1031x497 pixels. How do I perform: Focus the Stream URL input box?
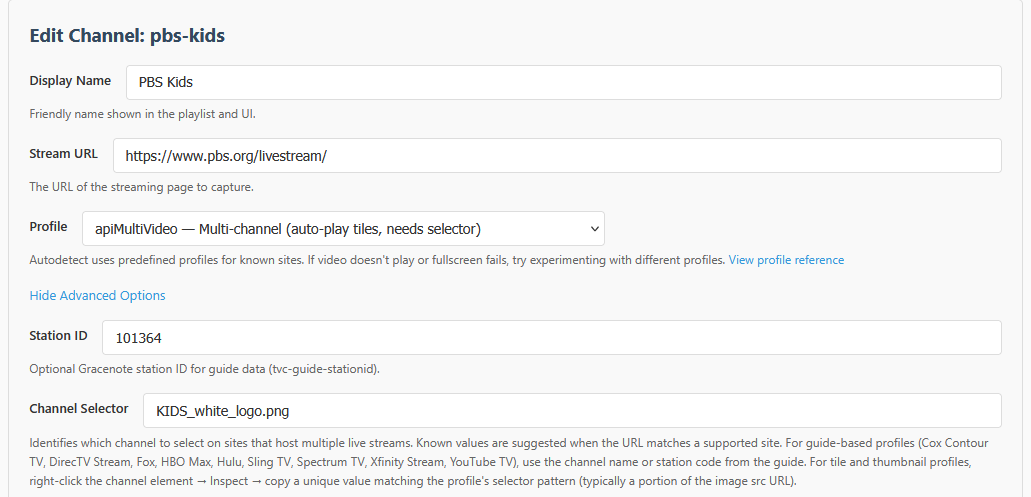pos(557,155)
